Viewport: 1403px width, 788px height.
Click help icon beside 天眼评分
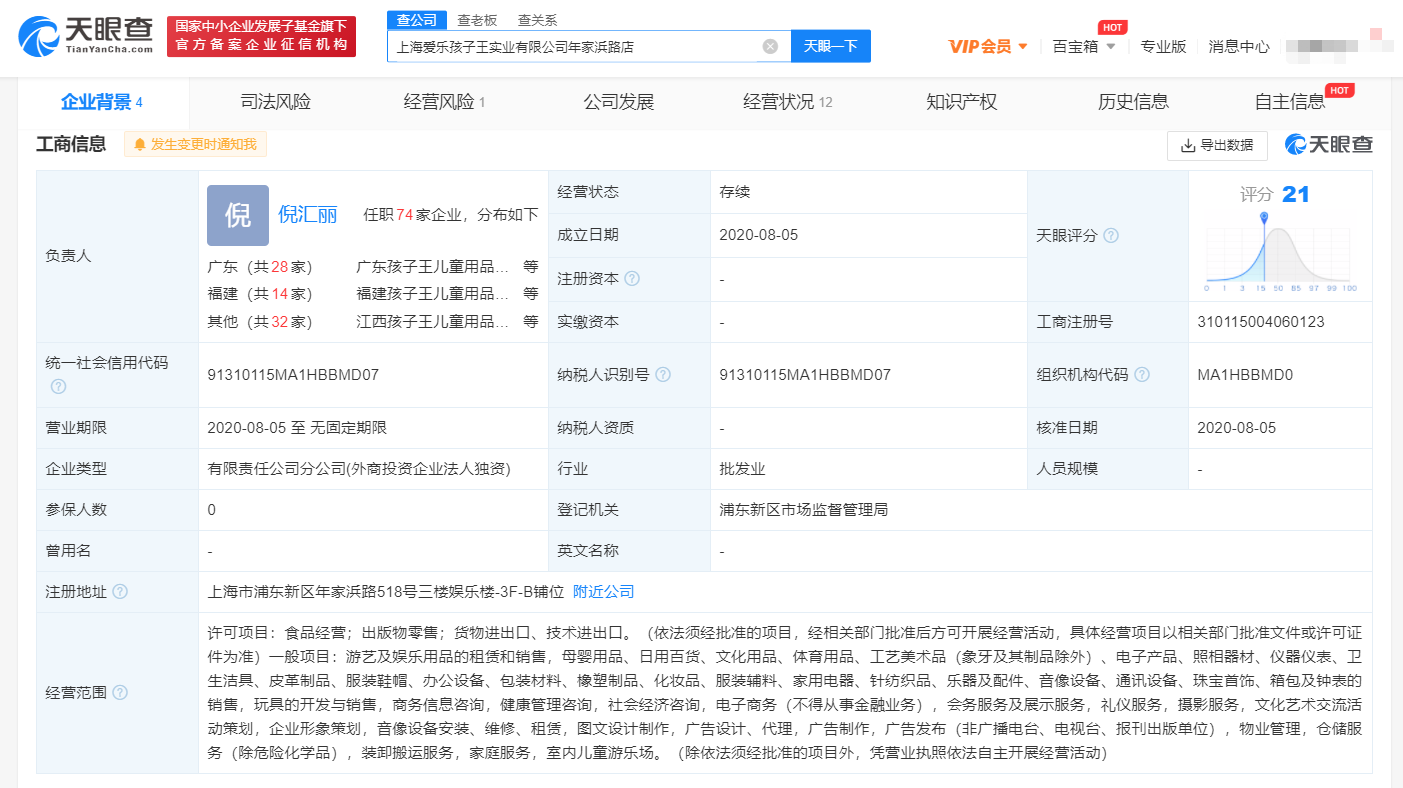[x=1110, y=236]
